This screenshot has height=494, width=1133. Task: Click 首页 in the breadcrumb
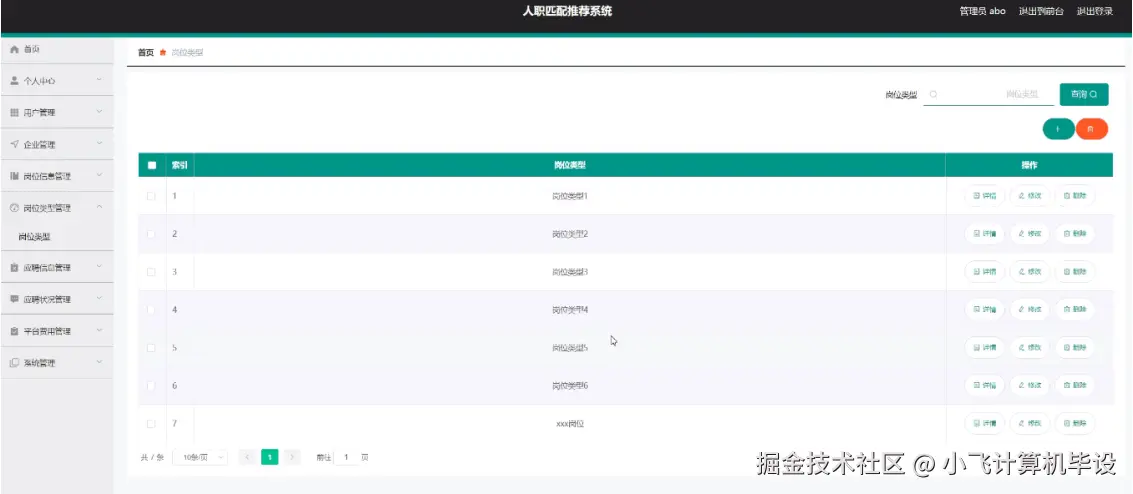tap(145, 53)
